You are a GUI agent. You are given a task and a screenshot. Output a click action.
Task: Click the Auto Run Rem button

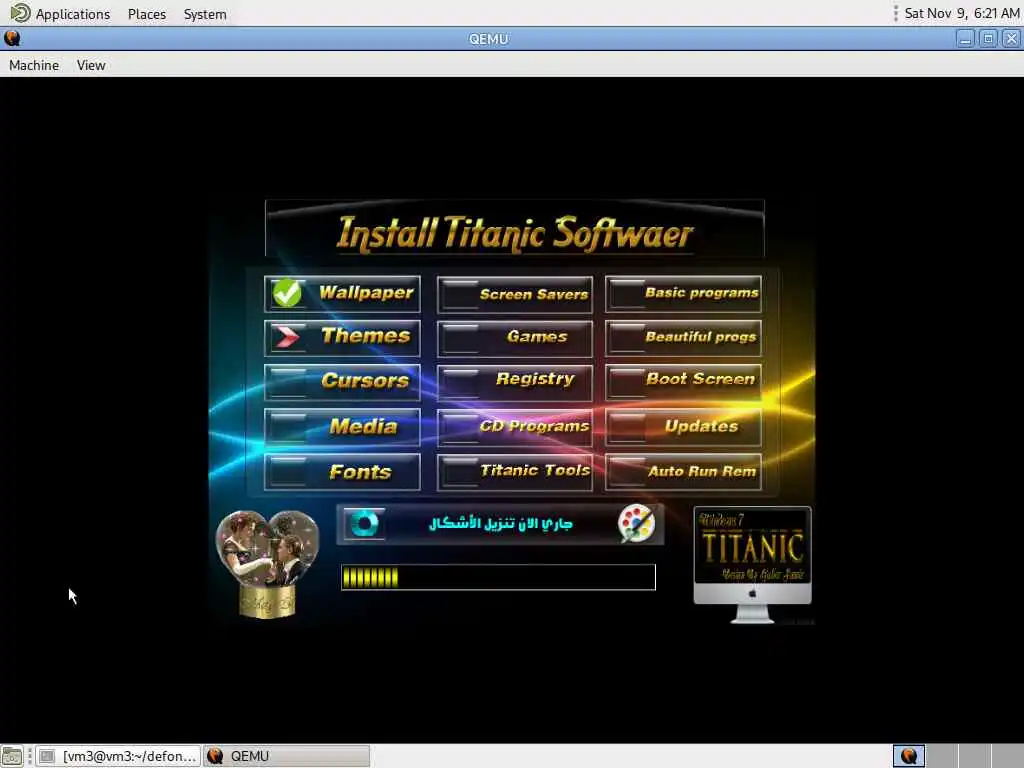click(x=683, y=472)
